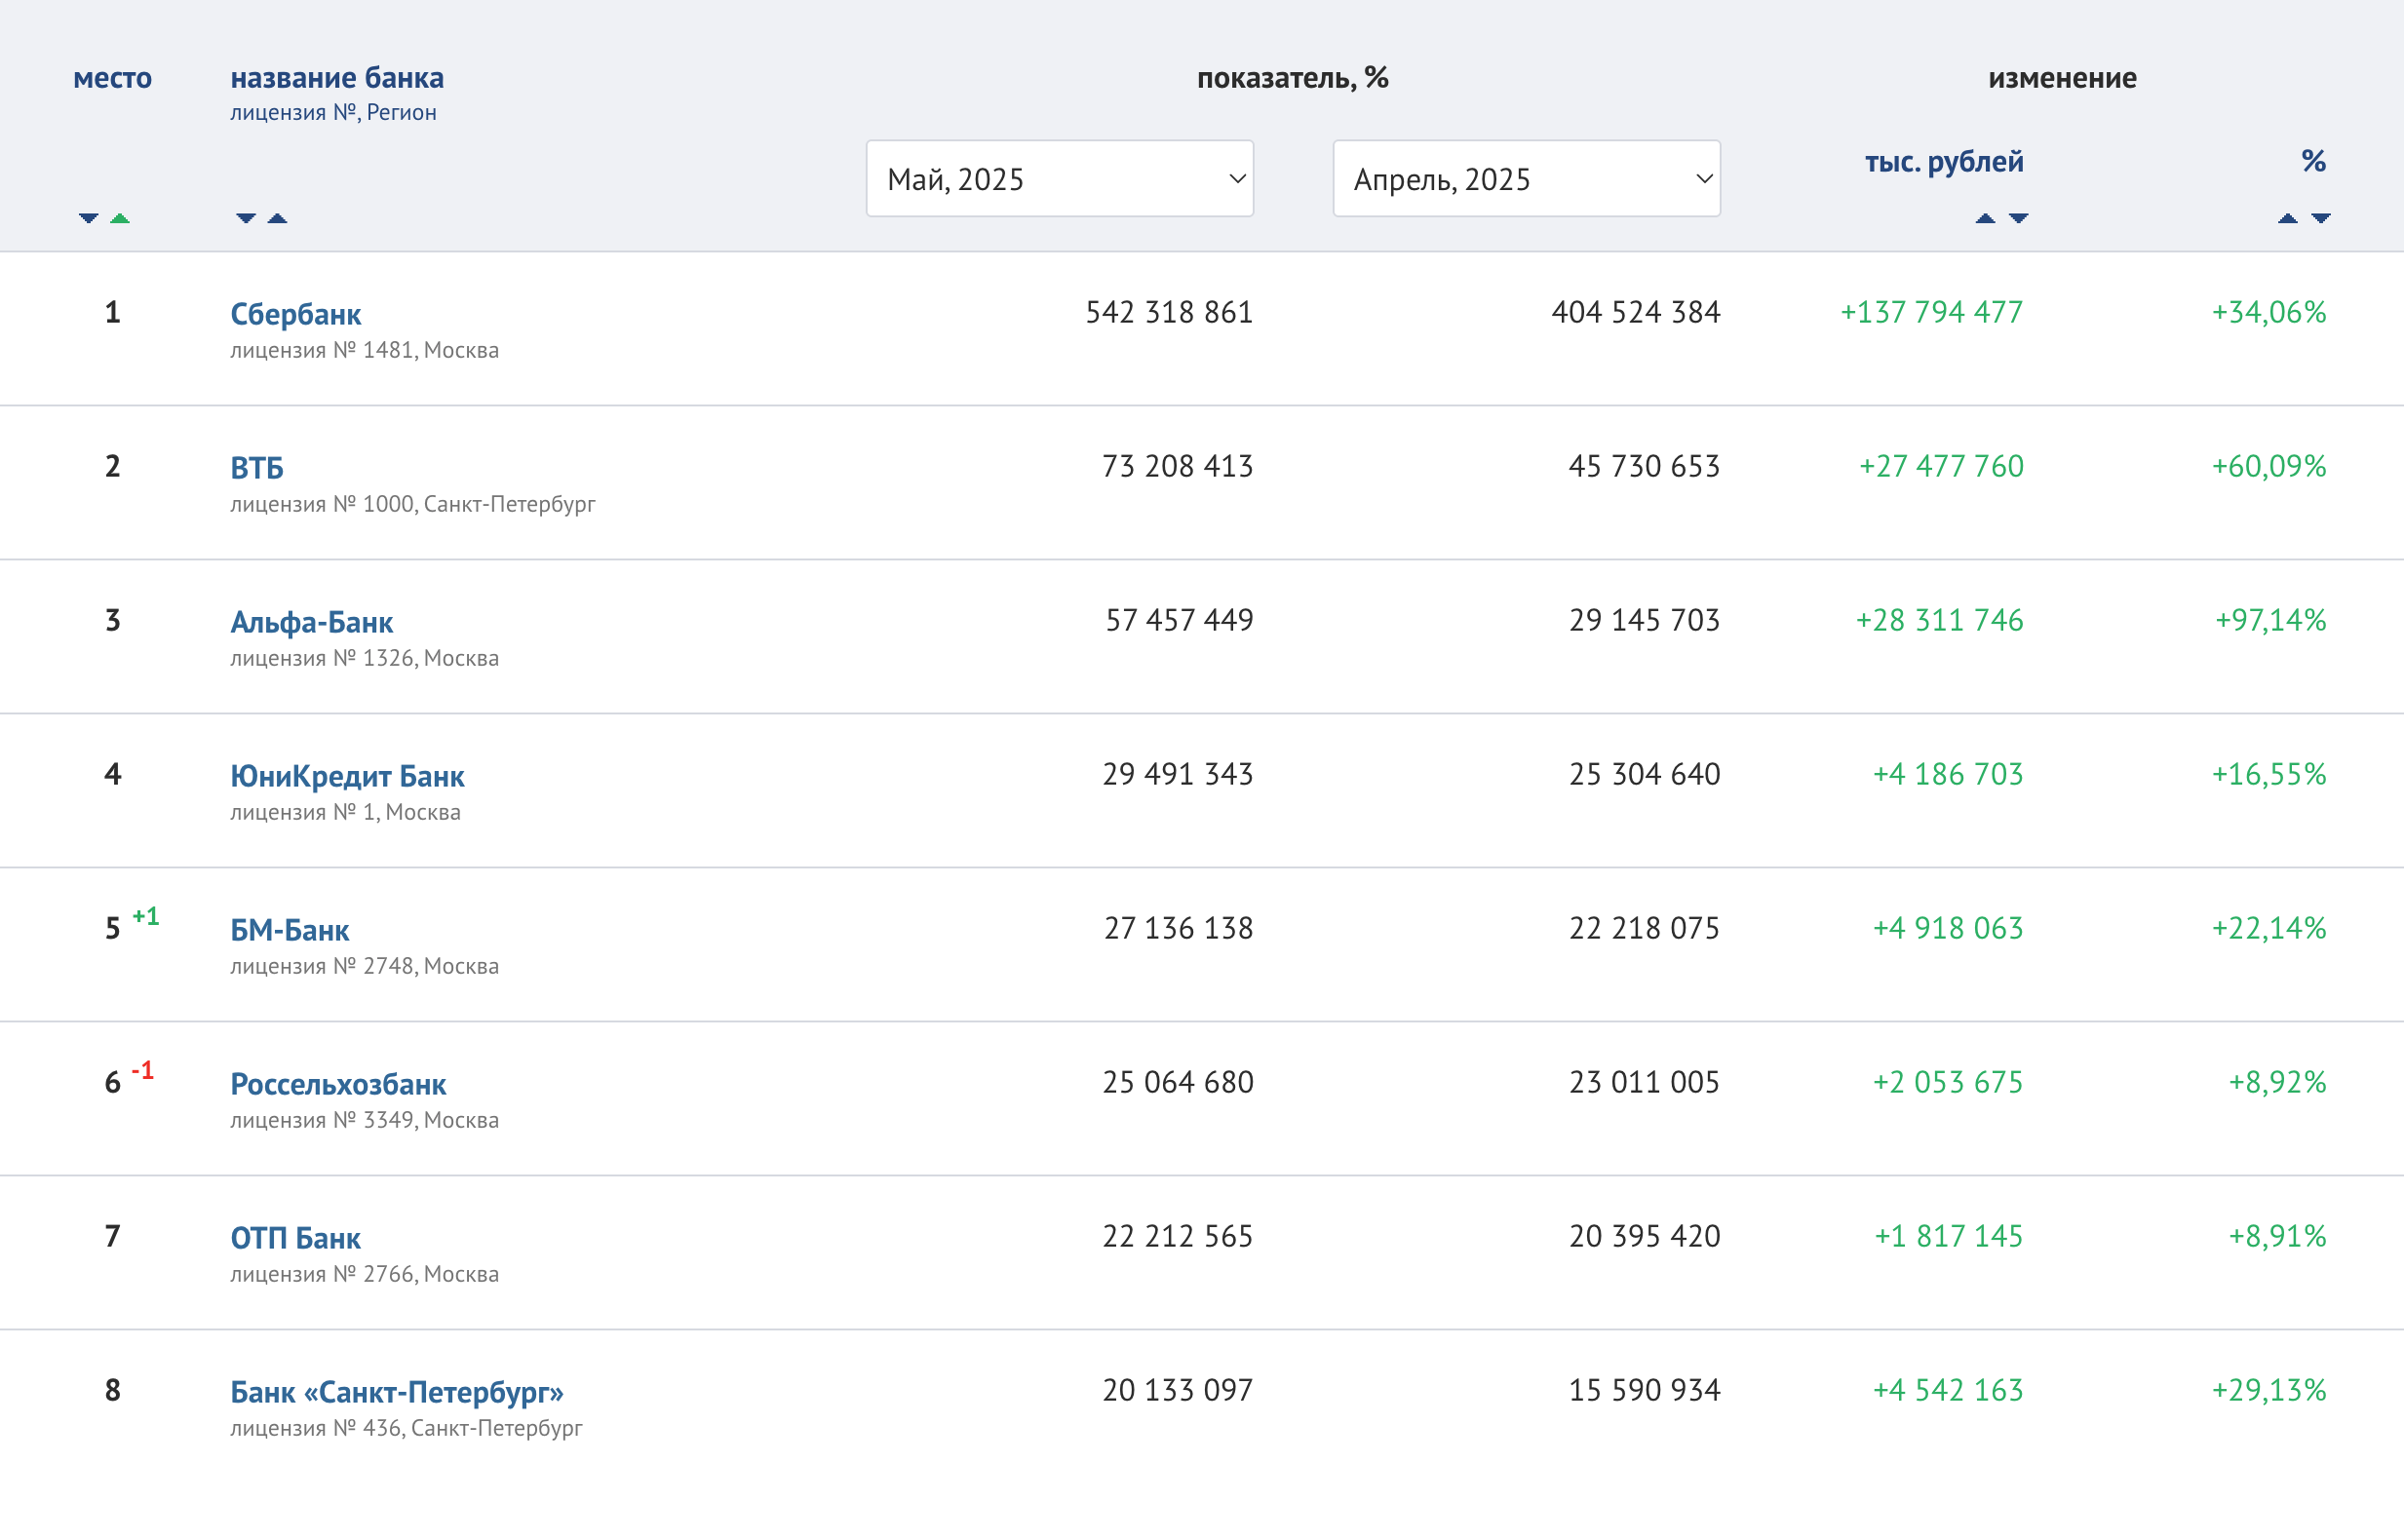Click ВТБ percent +60,09%
This screenshot has height=1540, width=2404.
tap(2269, 466)
